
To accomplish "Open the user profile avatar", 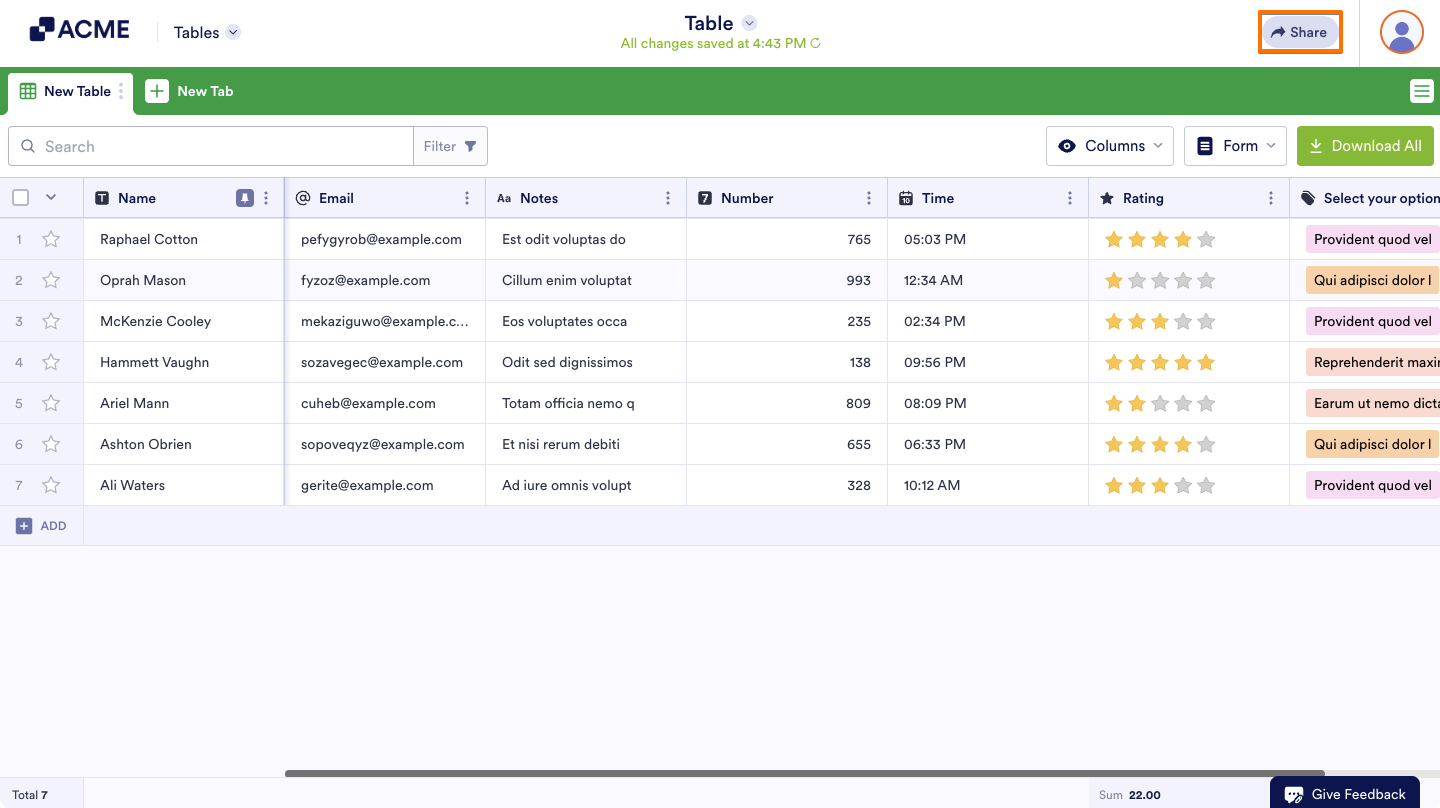I will tap(1402, 32).
